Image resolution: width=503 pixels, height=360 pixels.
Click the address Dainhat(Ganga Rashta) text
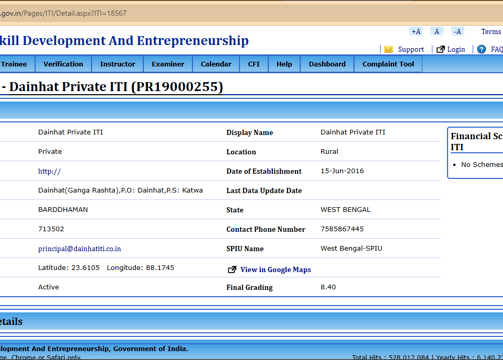click(x=120, y=190)
